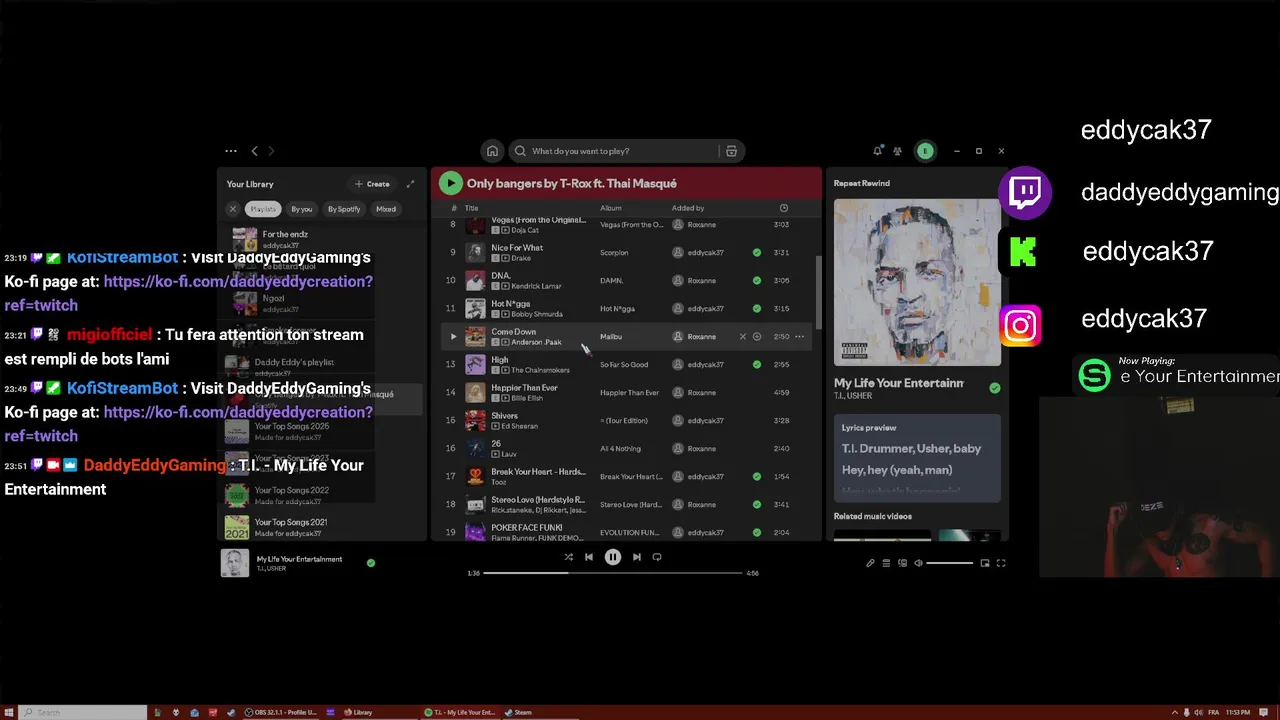Screen dimensions: 1280x720
Task: Open Your Top Songs 2021 playlist
Action: click(320, 527)
